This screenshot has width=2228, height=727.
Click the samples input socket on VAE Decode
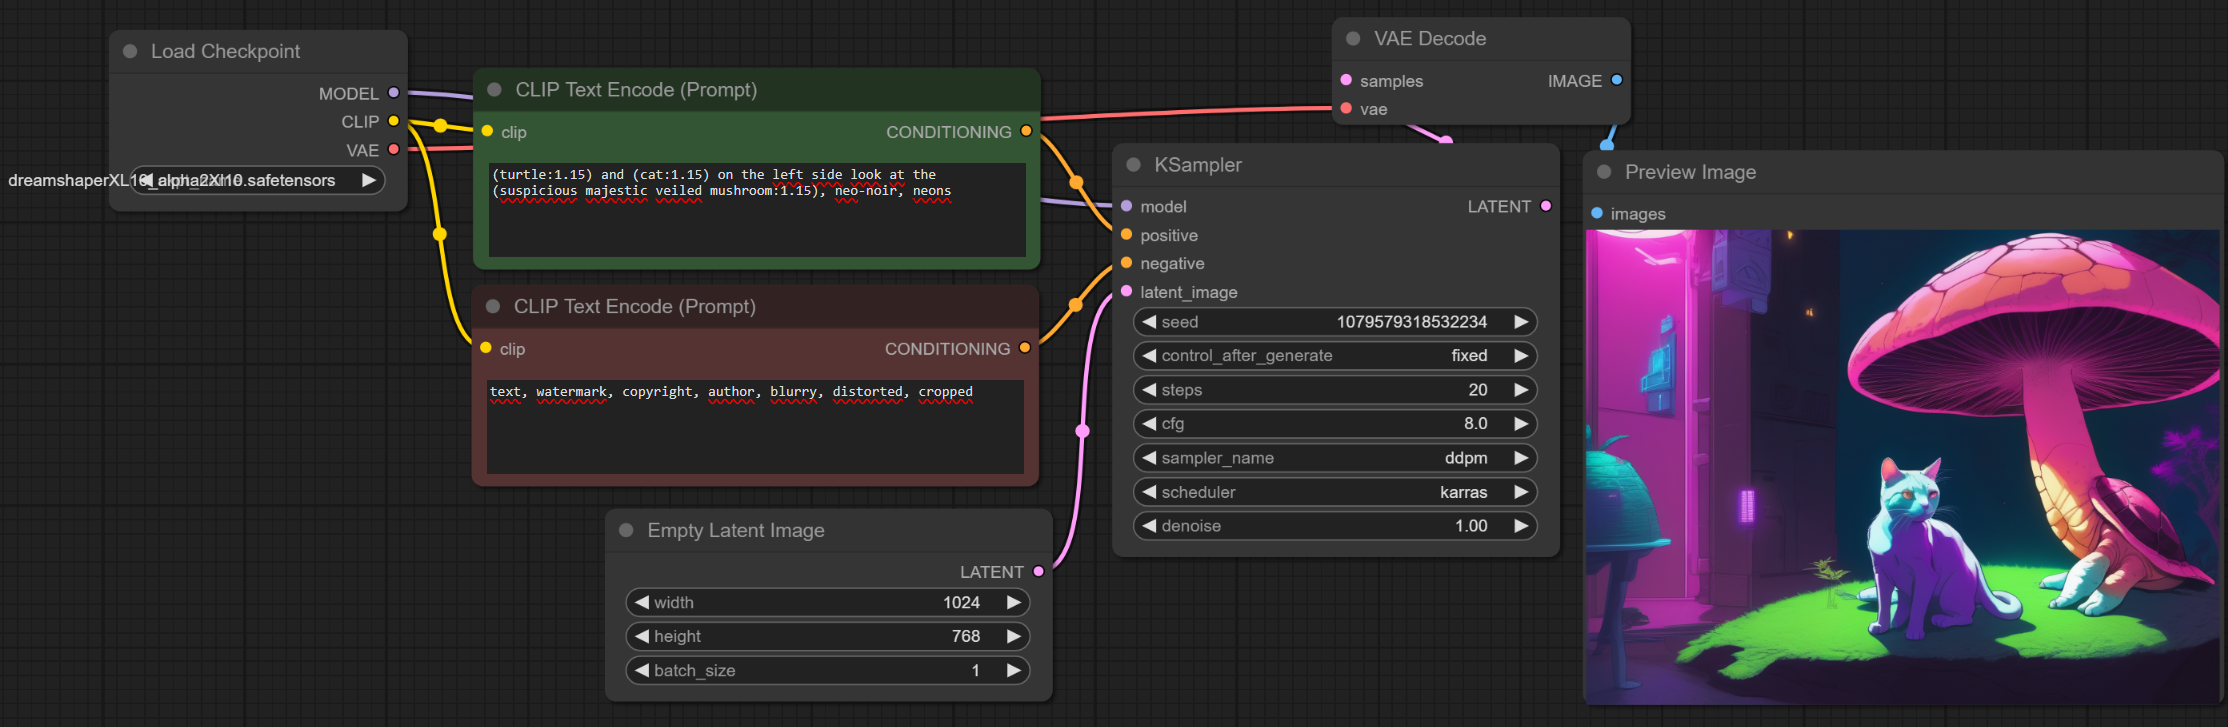tap(1346, 80)
